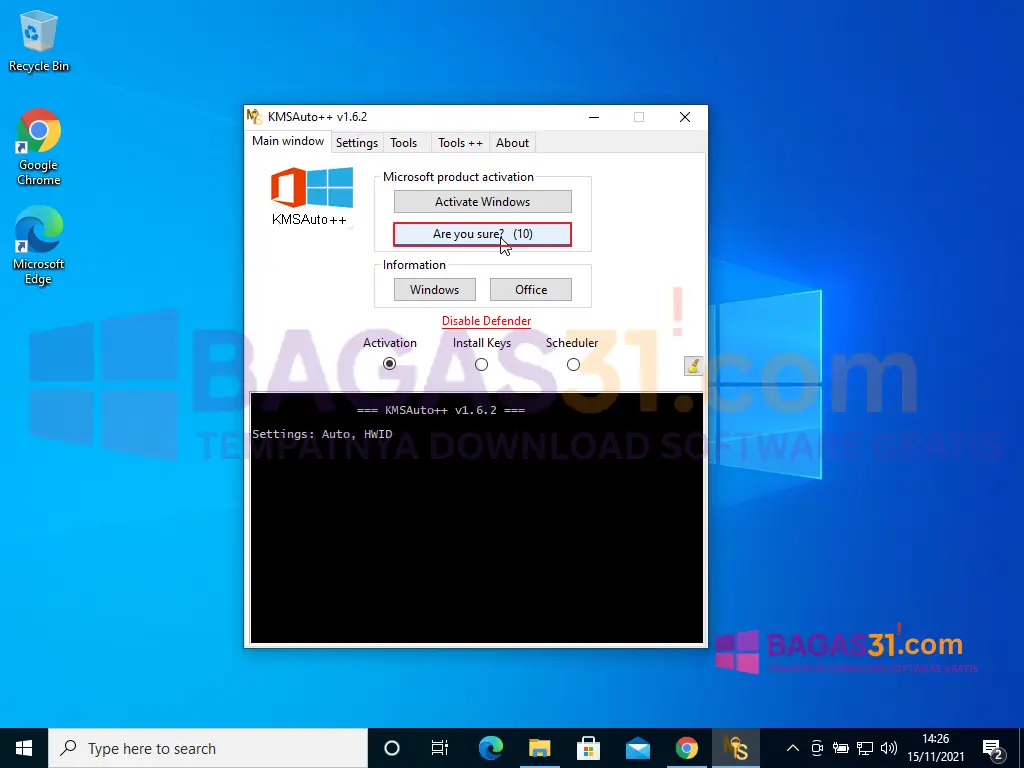
Task: Click the black console output area
Action: pyautogui.click(x=477, y=518)
